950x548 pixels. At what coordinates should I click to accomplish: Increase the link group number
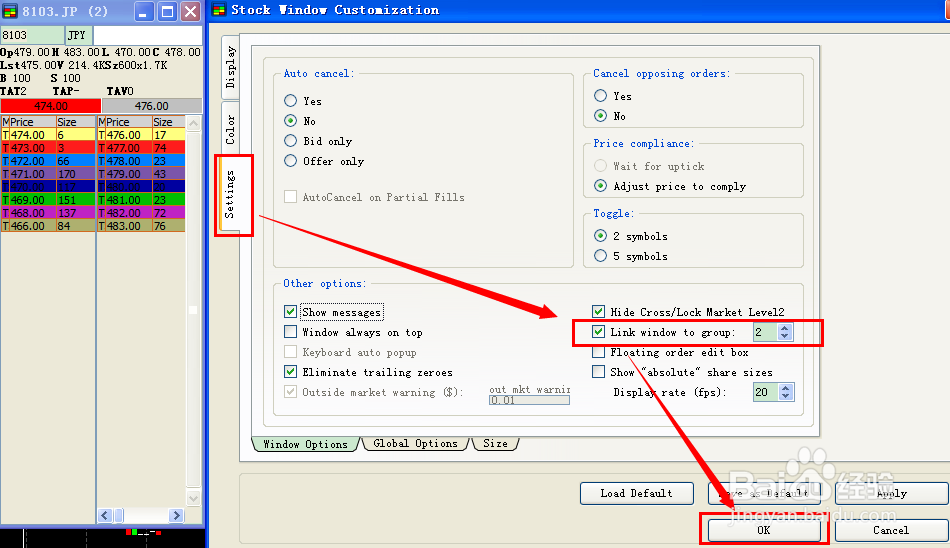(x=785, y=328)
